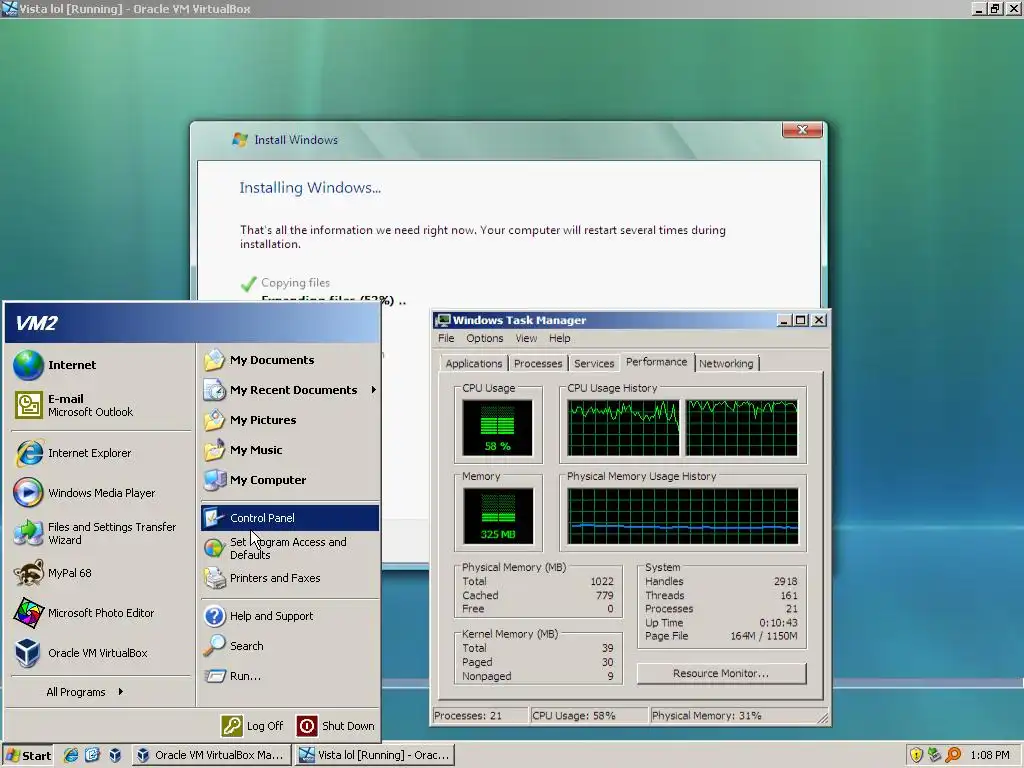The image size is (1024, 768).
Task: Click the 1:08 PM clock
Action: coord(989,755)
